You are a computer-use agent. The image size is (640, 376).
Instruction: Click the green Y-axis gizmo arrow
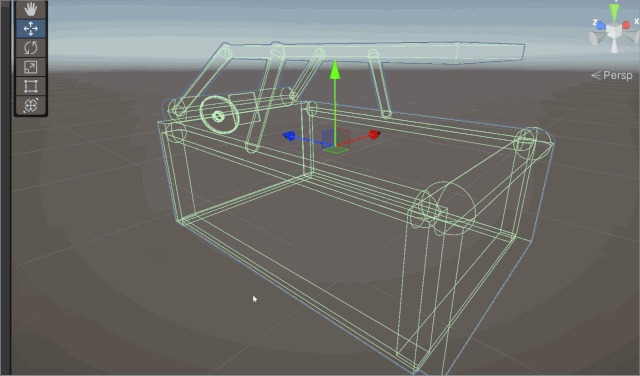[x=335, y=70]
